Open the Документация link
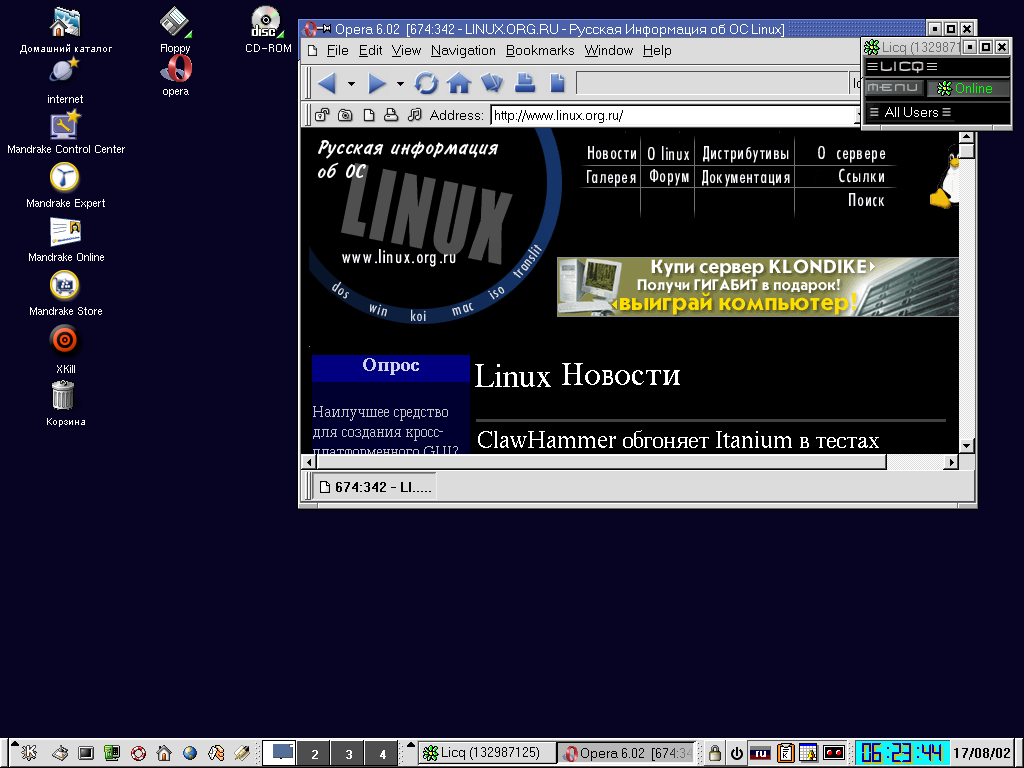 (x=745, y=177)
